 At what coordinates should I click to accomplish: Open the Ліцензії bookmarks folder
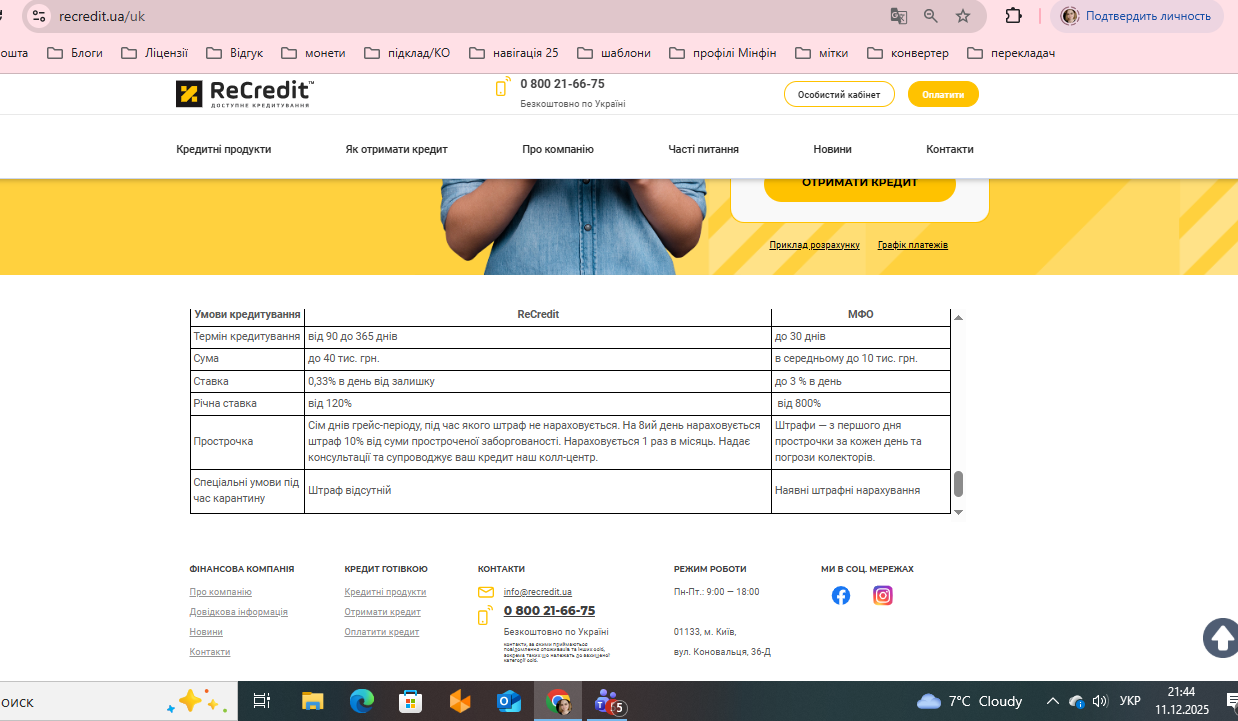[x=154, y=53]
